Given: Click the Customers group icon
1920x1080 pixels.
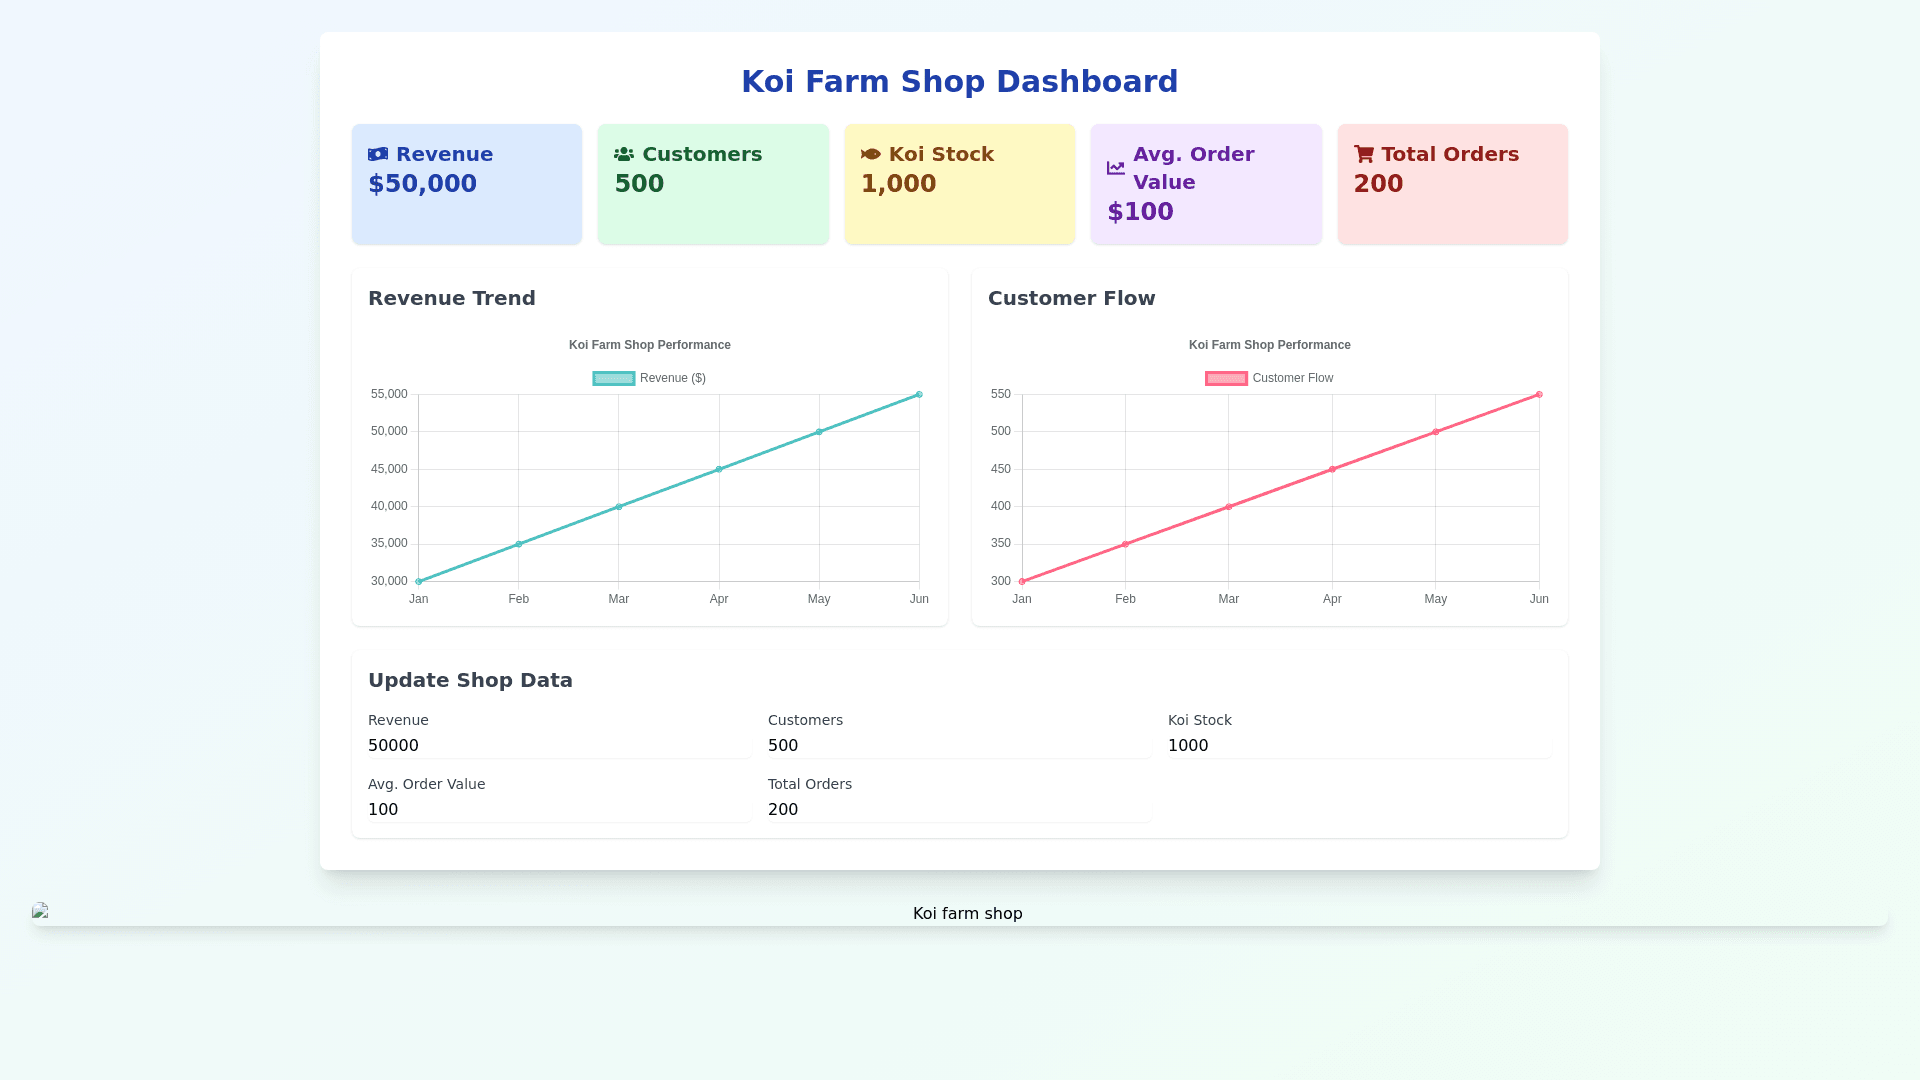Looking at the screenshot, I should click(x=624, y=154).
